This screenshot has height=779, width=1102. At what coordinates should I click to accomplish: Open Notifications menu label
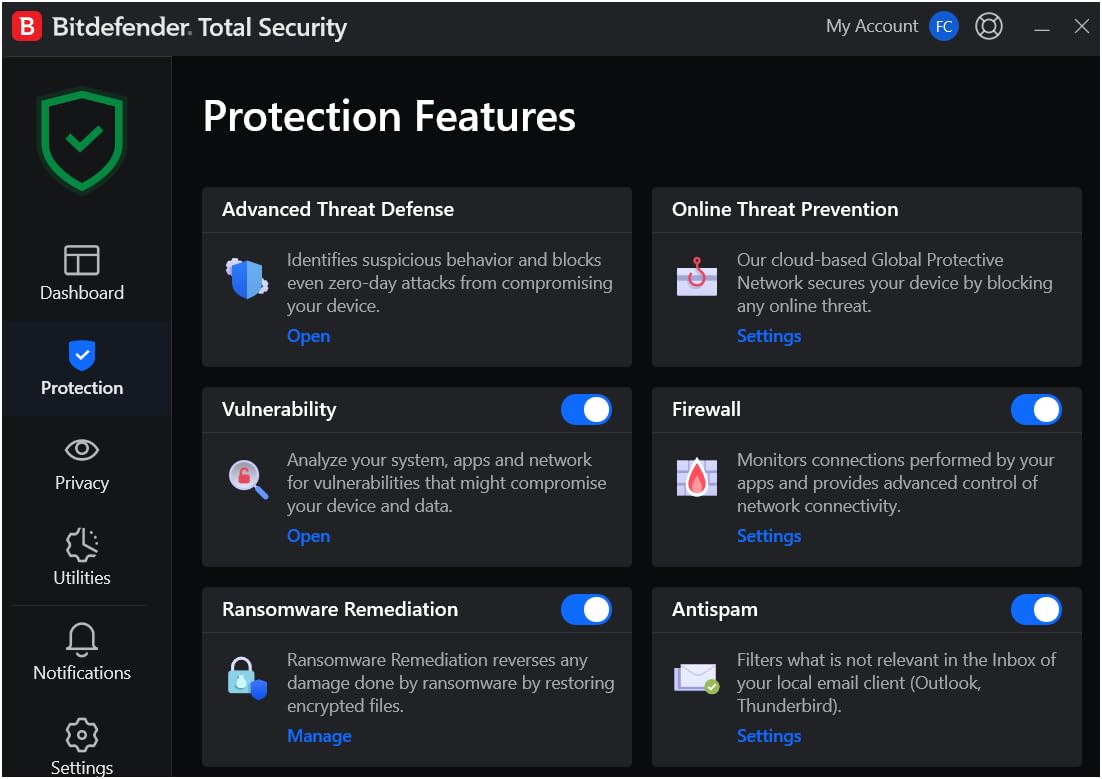pos(82,673)
